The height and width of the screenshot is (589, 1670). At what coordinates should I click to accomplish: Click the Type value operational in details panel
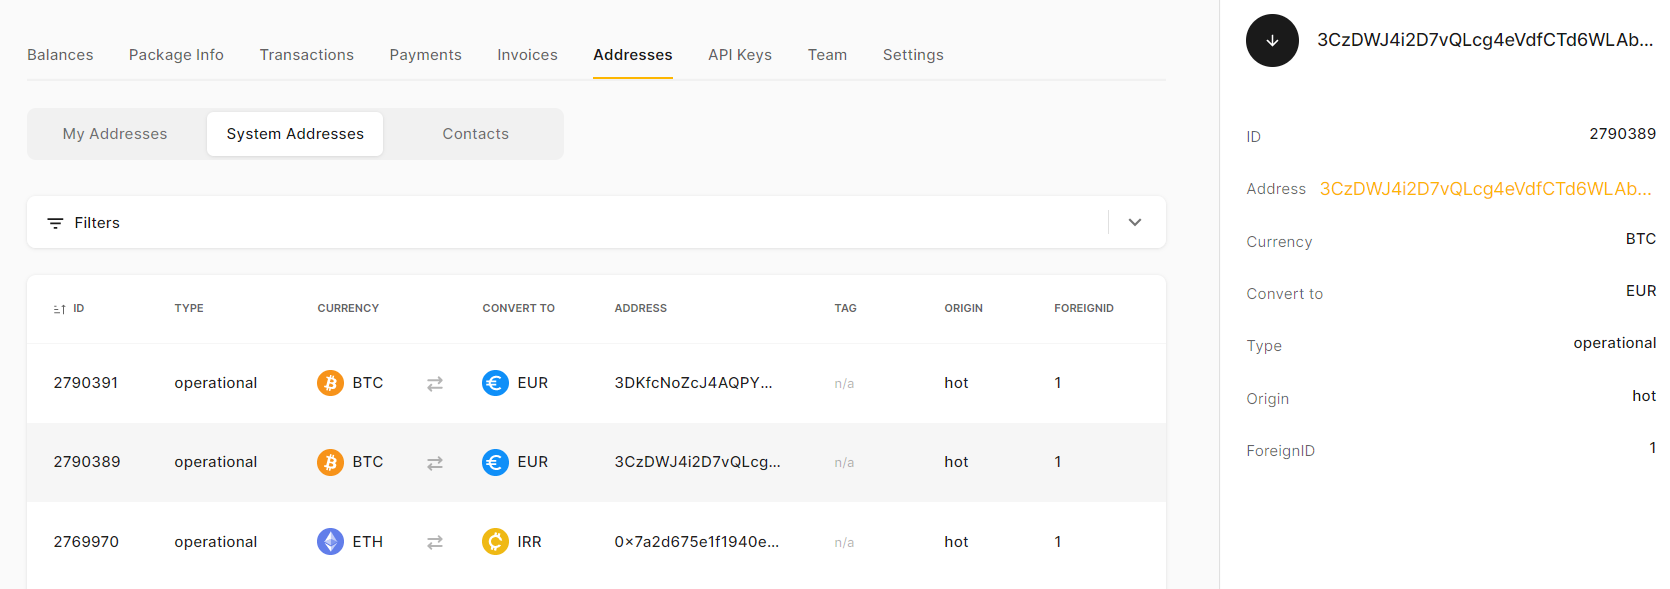[1614, 343]
